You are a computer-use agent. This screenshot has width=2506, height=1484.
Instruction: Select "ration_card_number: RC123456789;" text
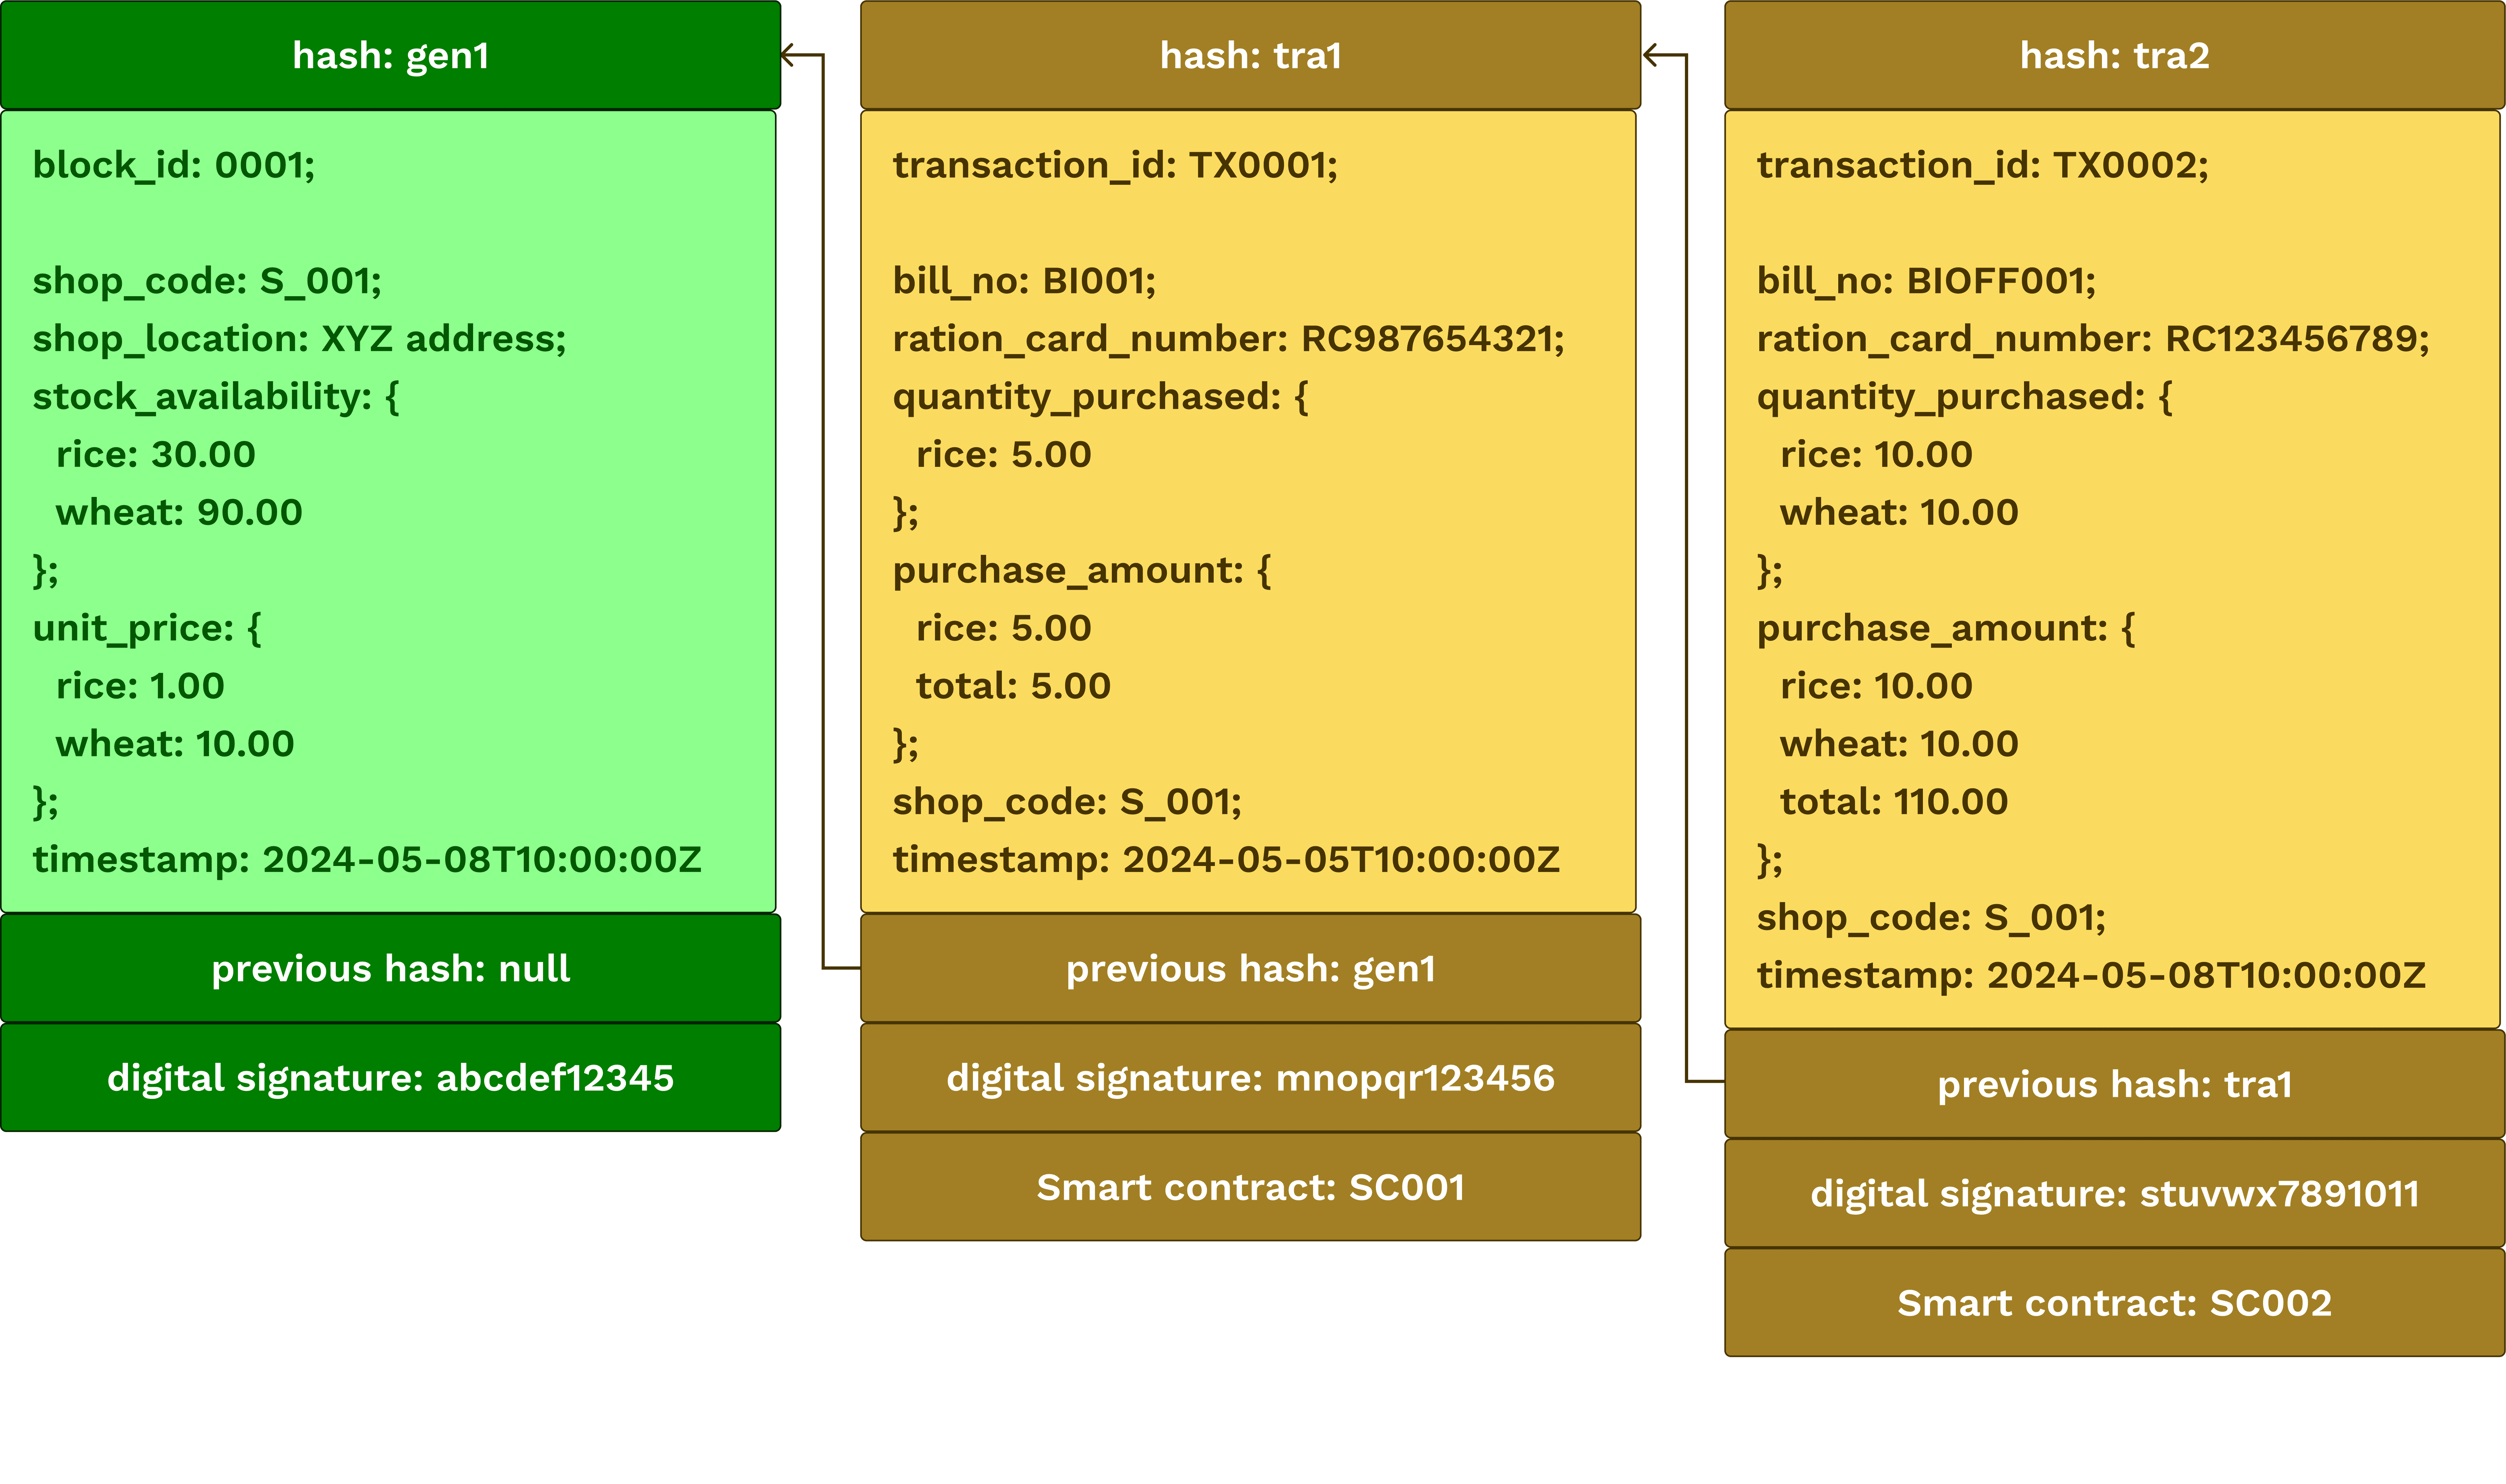point(2093,339)
